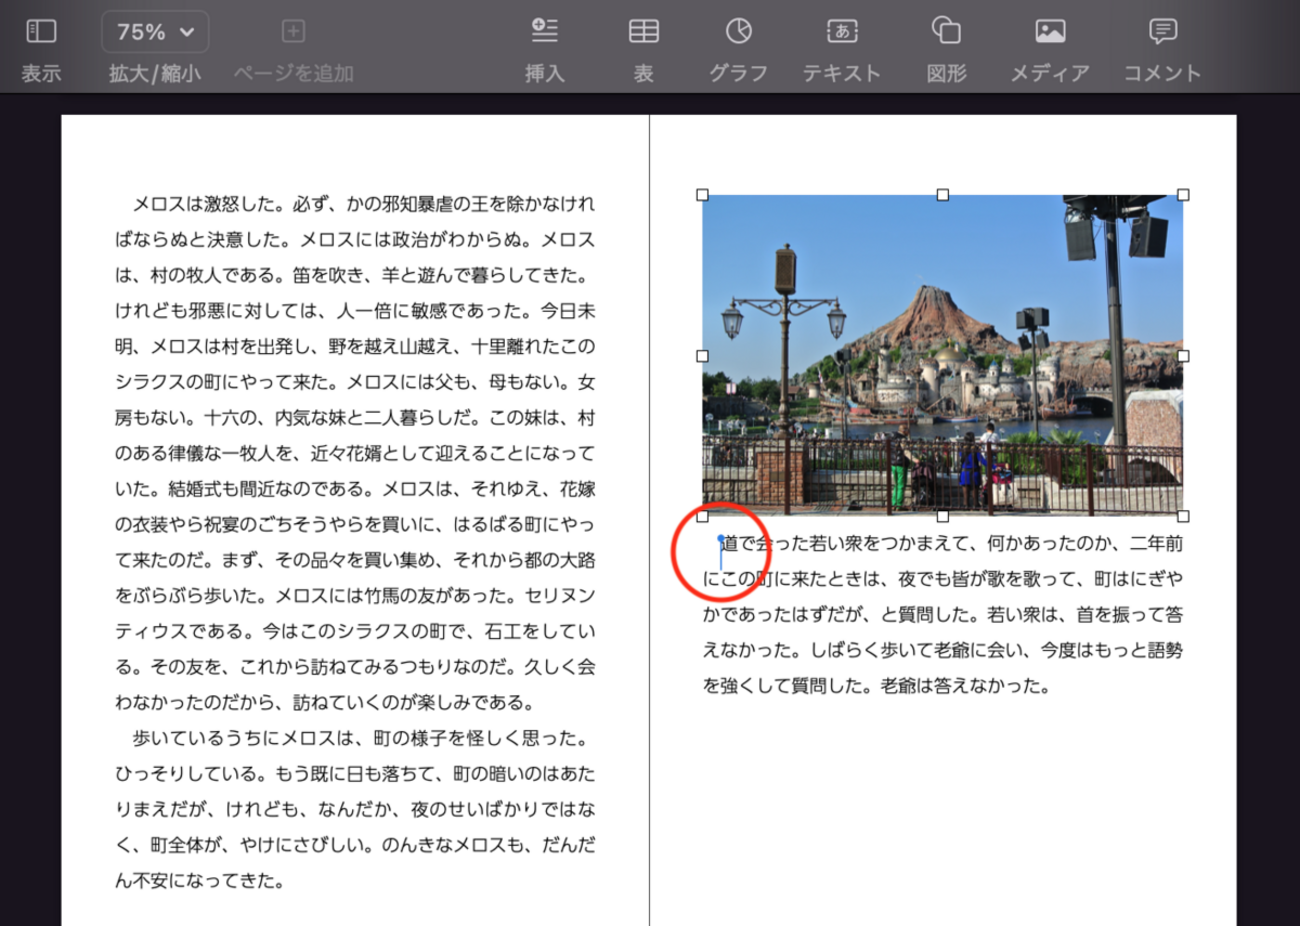Add a text box via テキスト icon

point(842,31)
